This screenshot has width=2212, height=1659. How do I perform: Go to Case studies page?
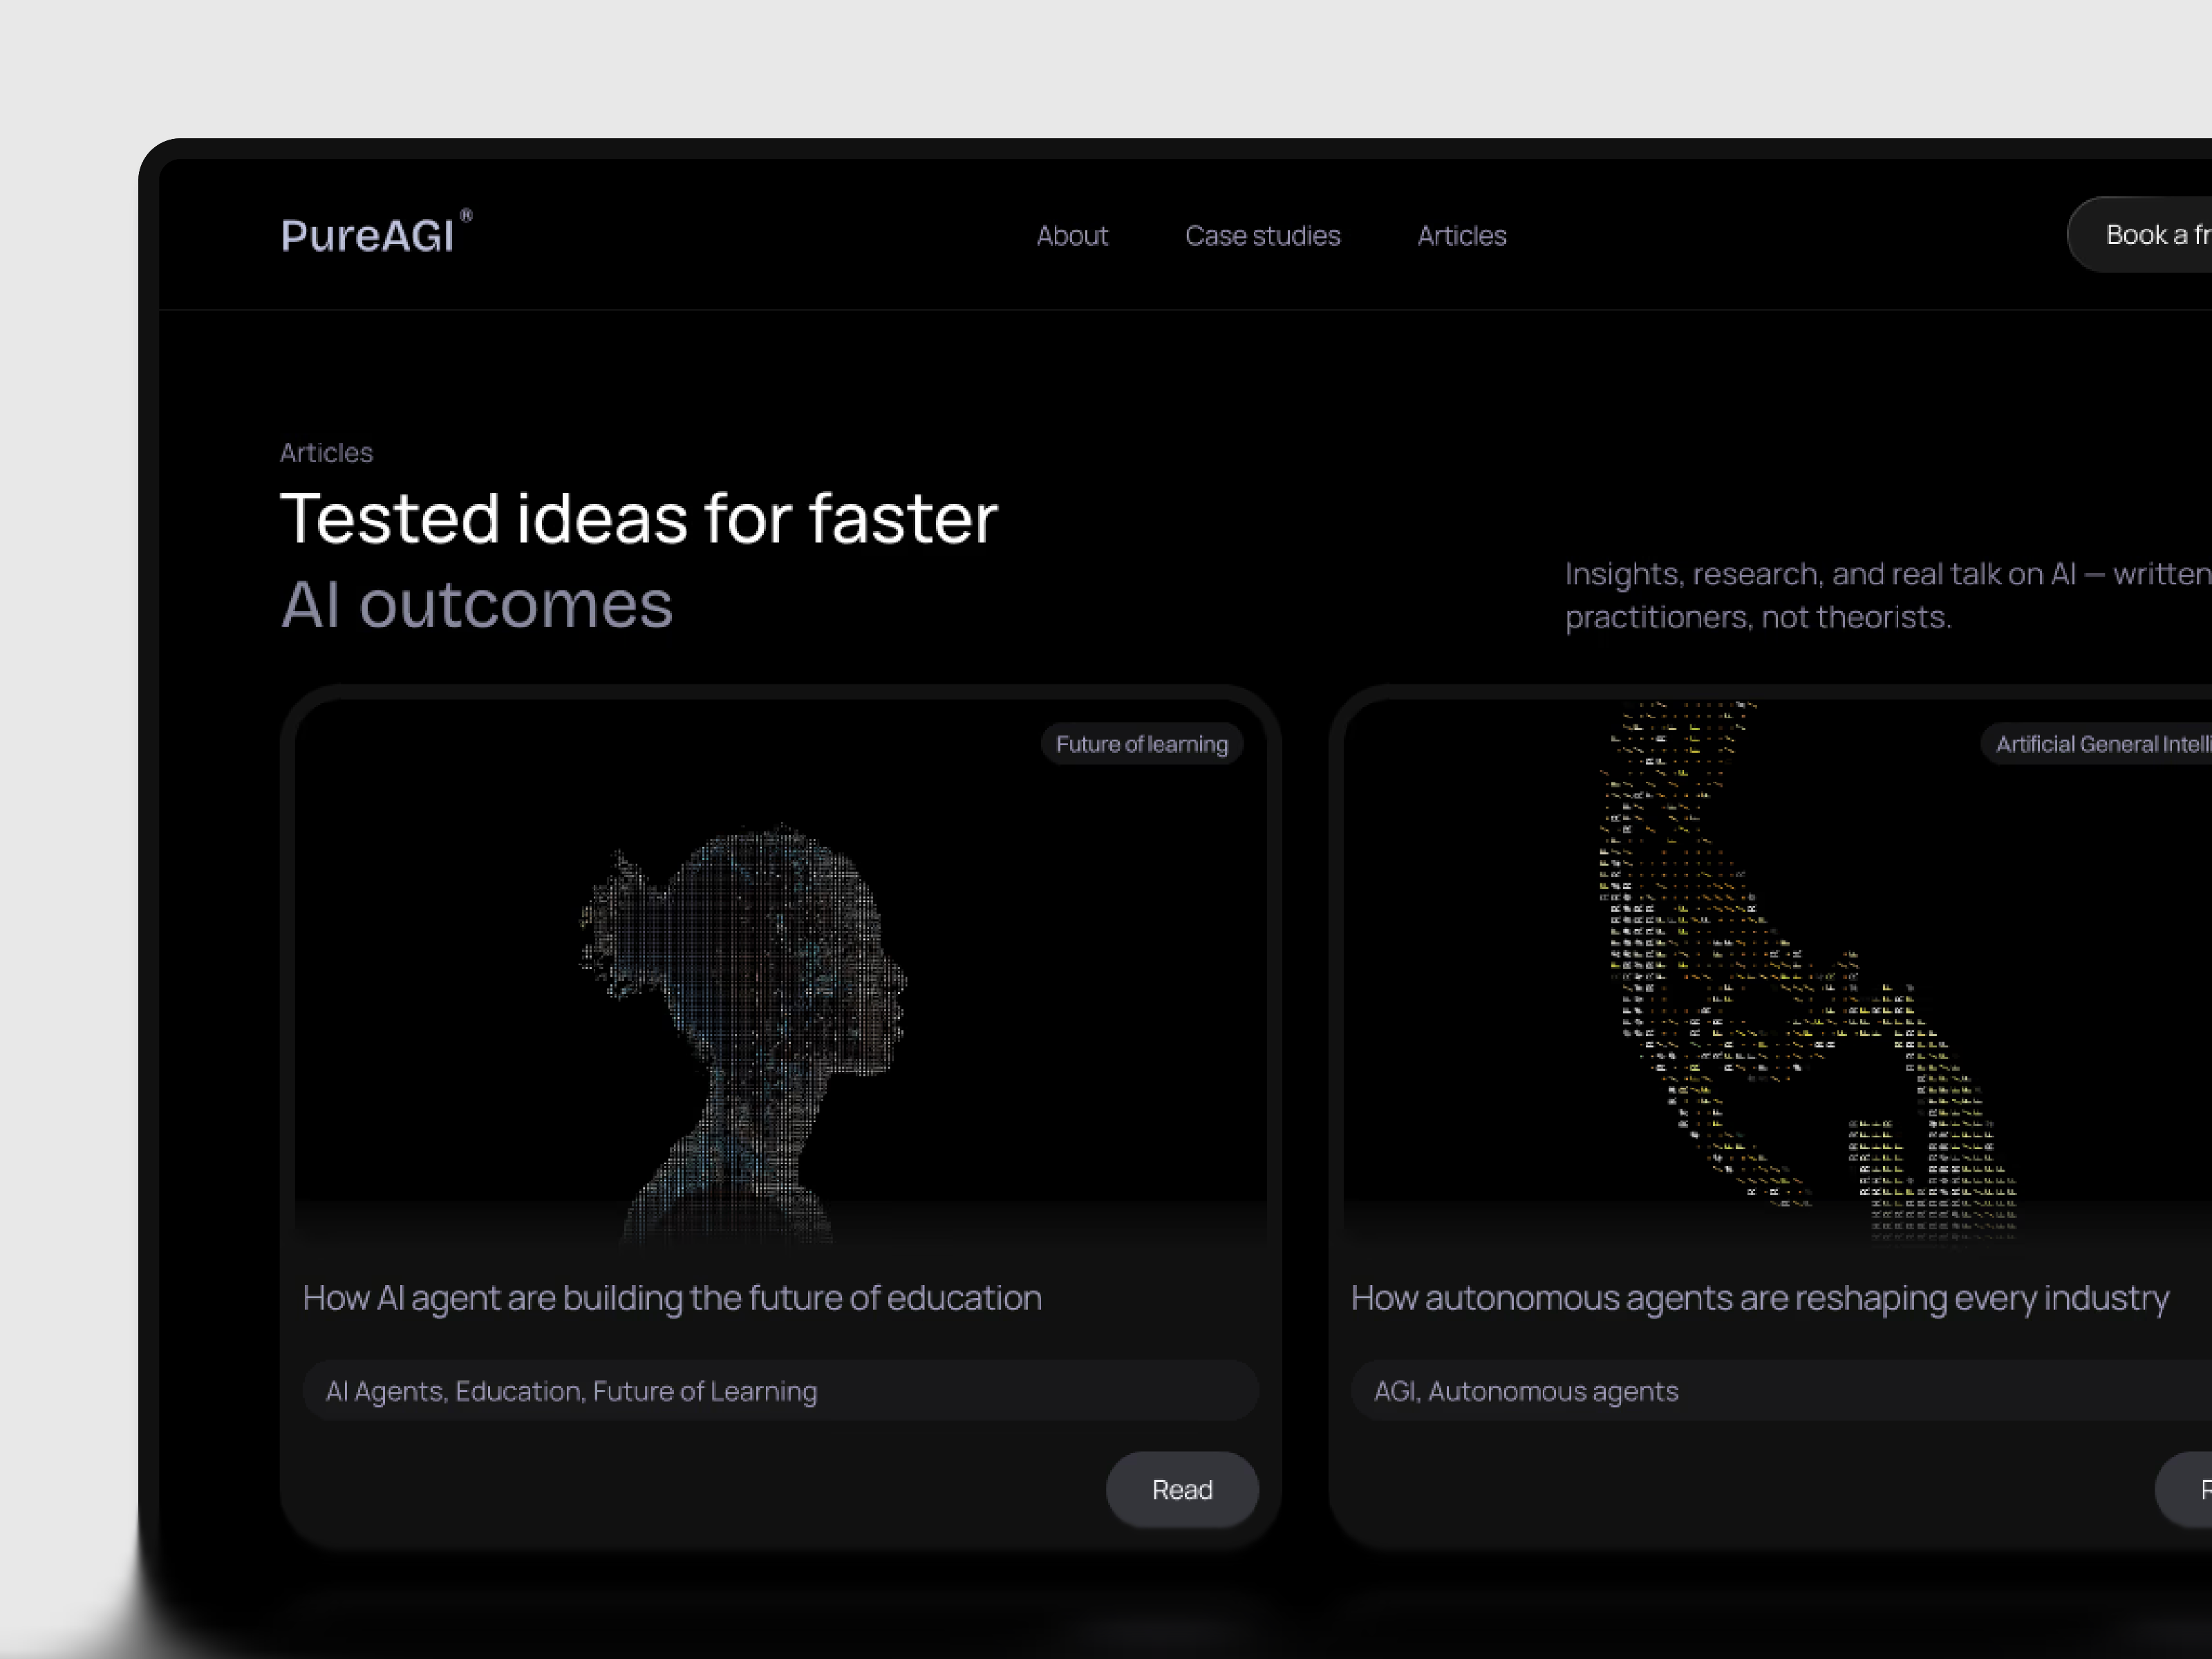(1262, 236)
